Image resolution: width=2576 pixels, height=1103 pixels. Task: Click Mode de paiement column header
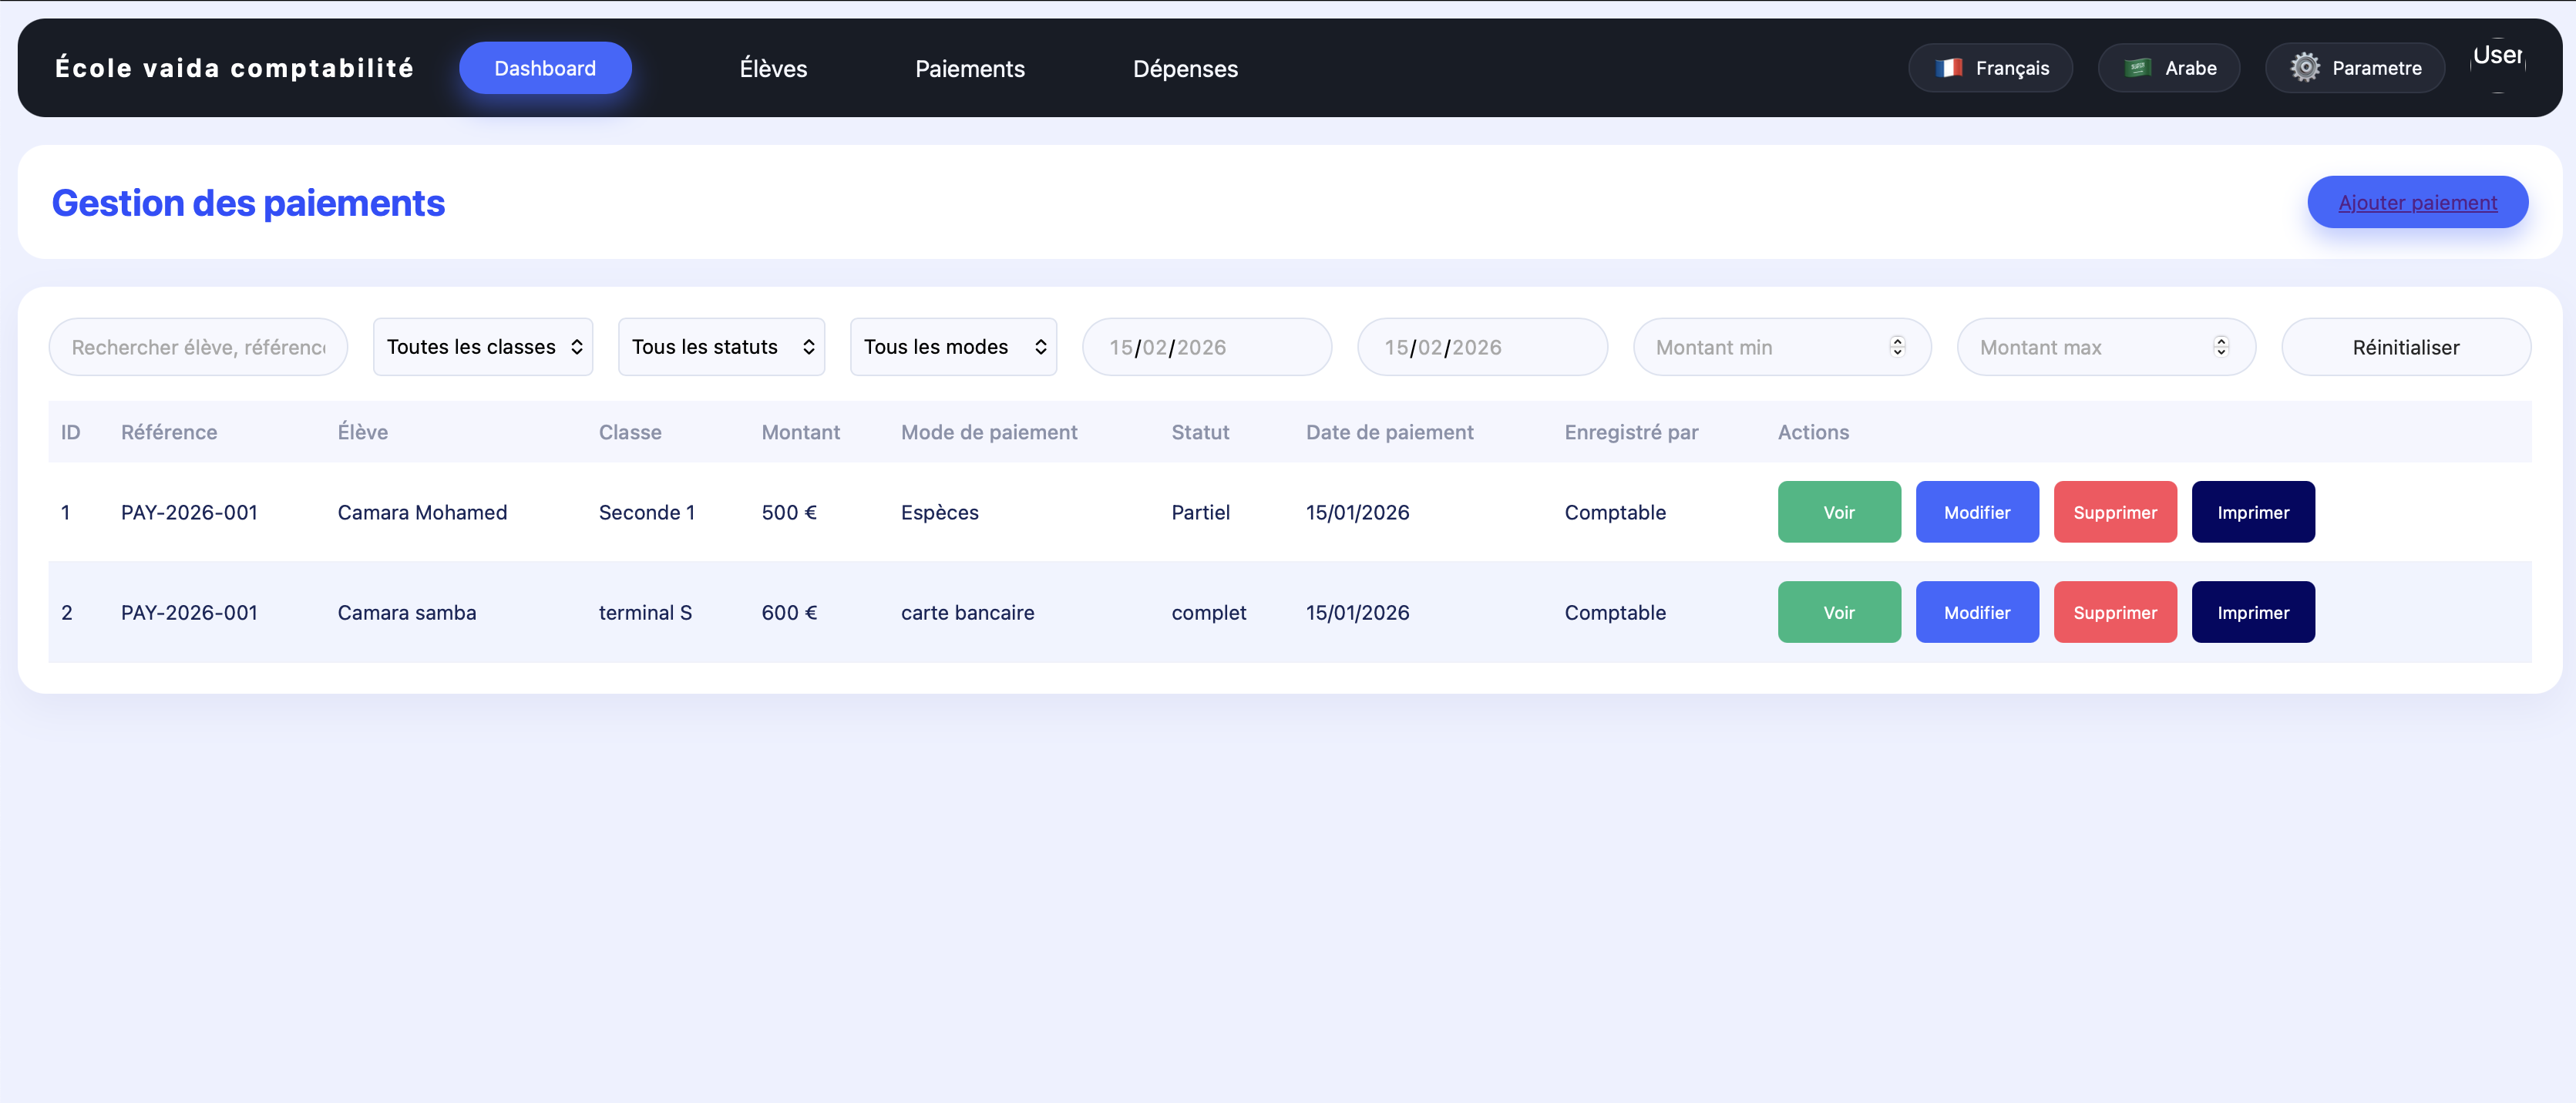click(x=989, y=432)
